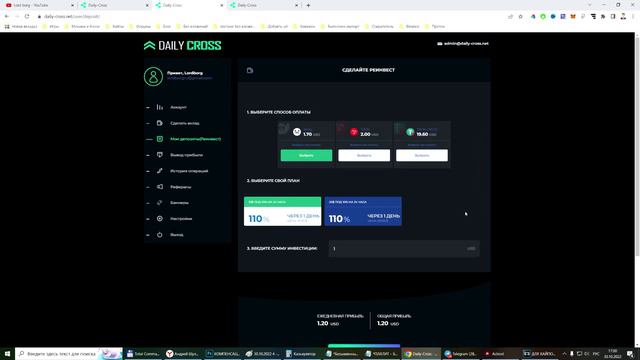The height and width of the screenshot is (360, 640).
Task: Click the Windows taskbar search box
Action: pos(69,353)
